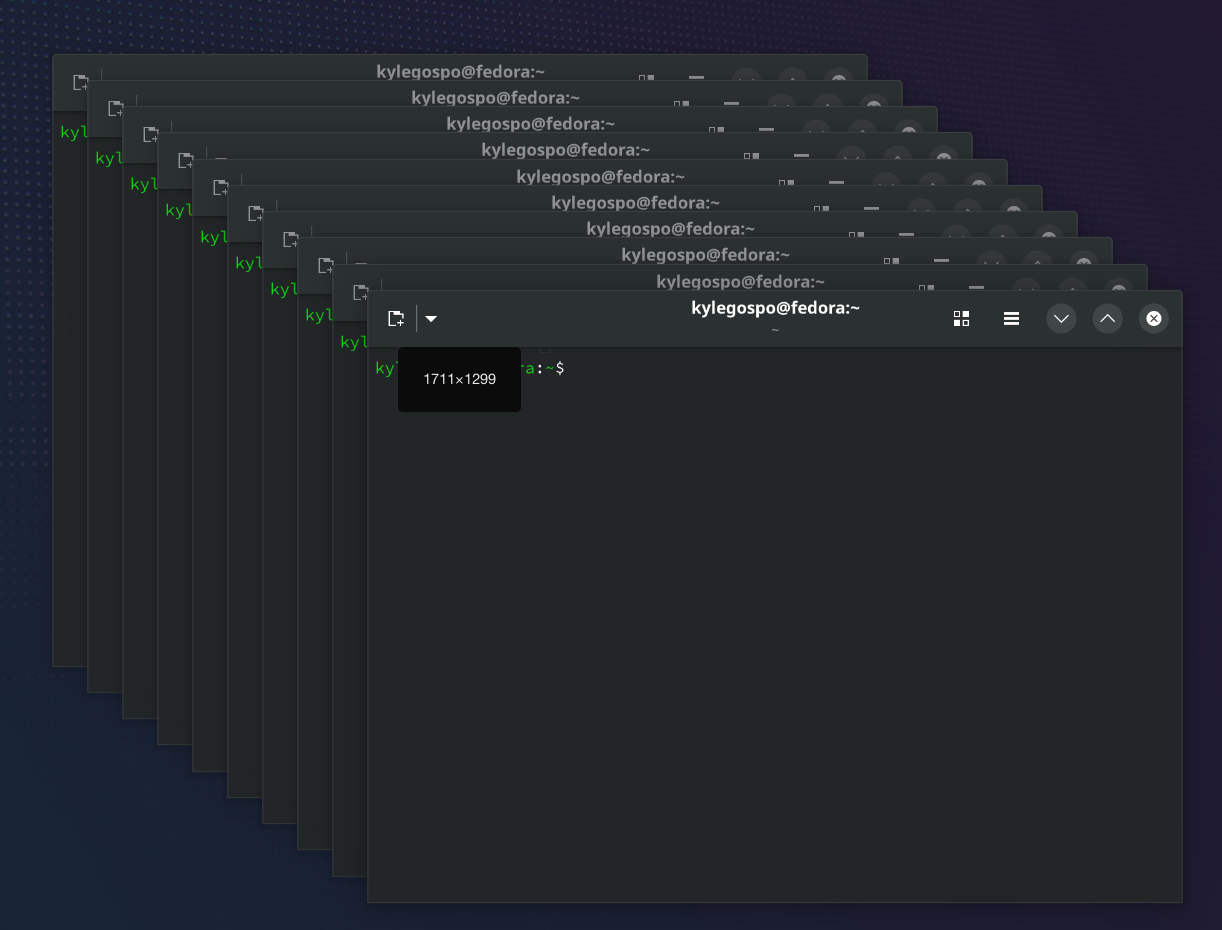Show the tab overview in front terminal

(x=961, y=319)
